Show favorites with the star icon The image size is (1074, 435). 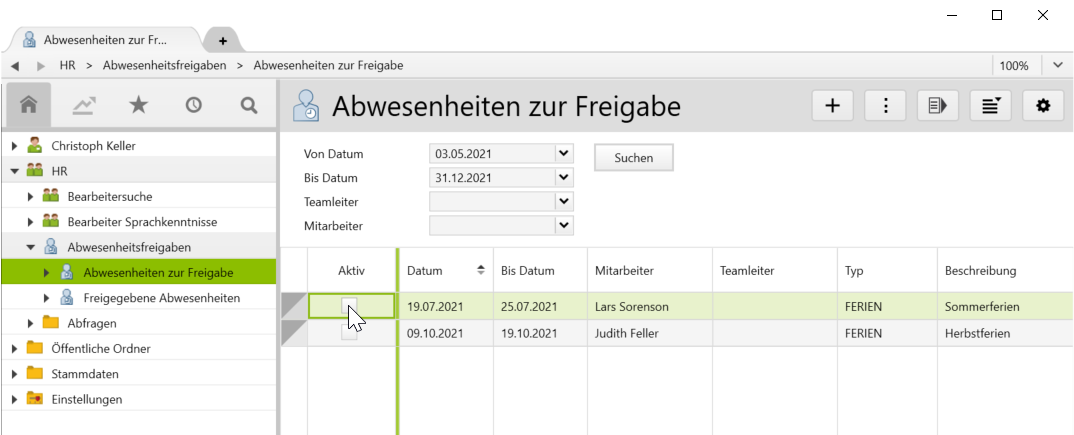(139, 105)
